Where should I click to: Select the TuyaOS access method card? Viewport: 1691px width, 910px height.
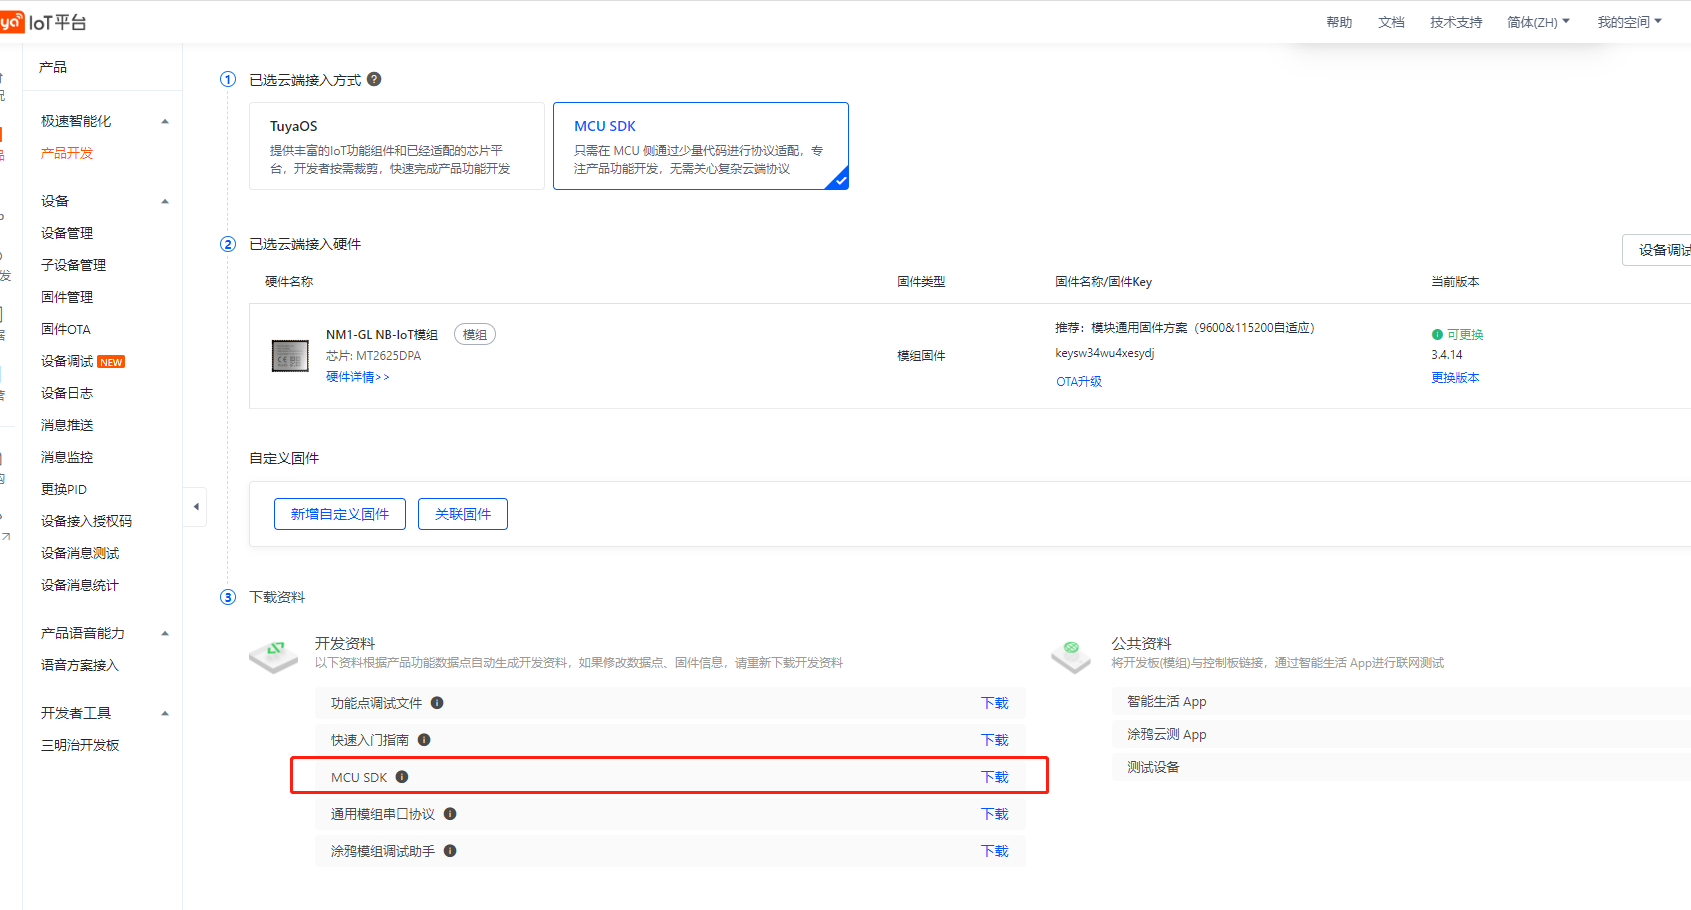397,146
